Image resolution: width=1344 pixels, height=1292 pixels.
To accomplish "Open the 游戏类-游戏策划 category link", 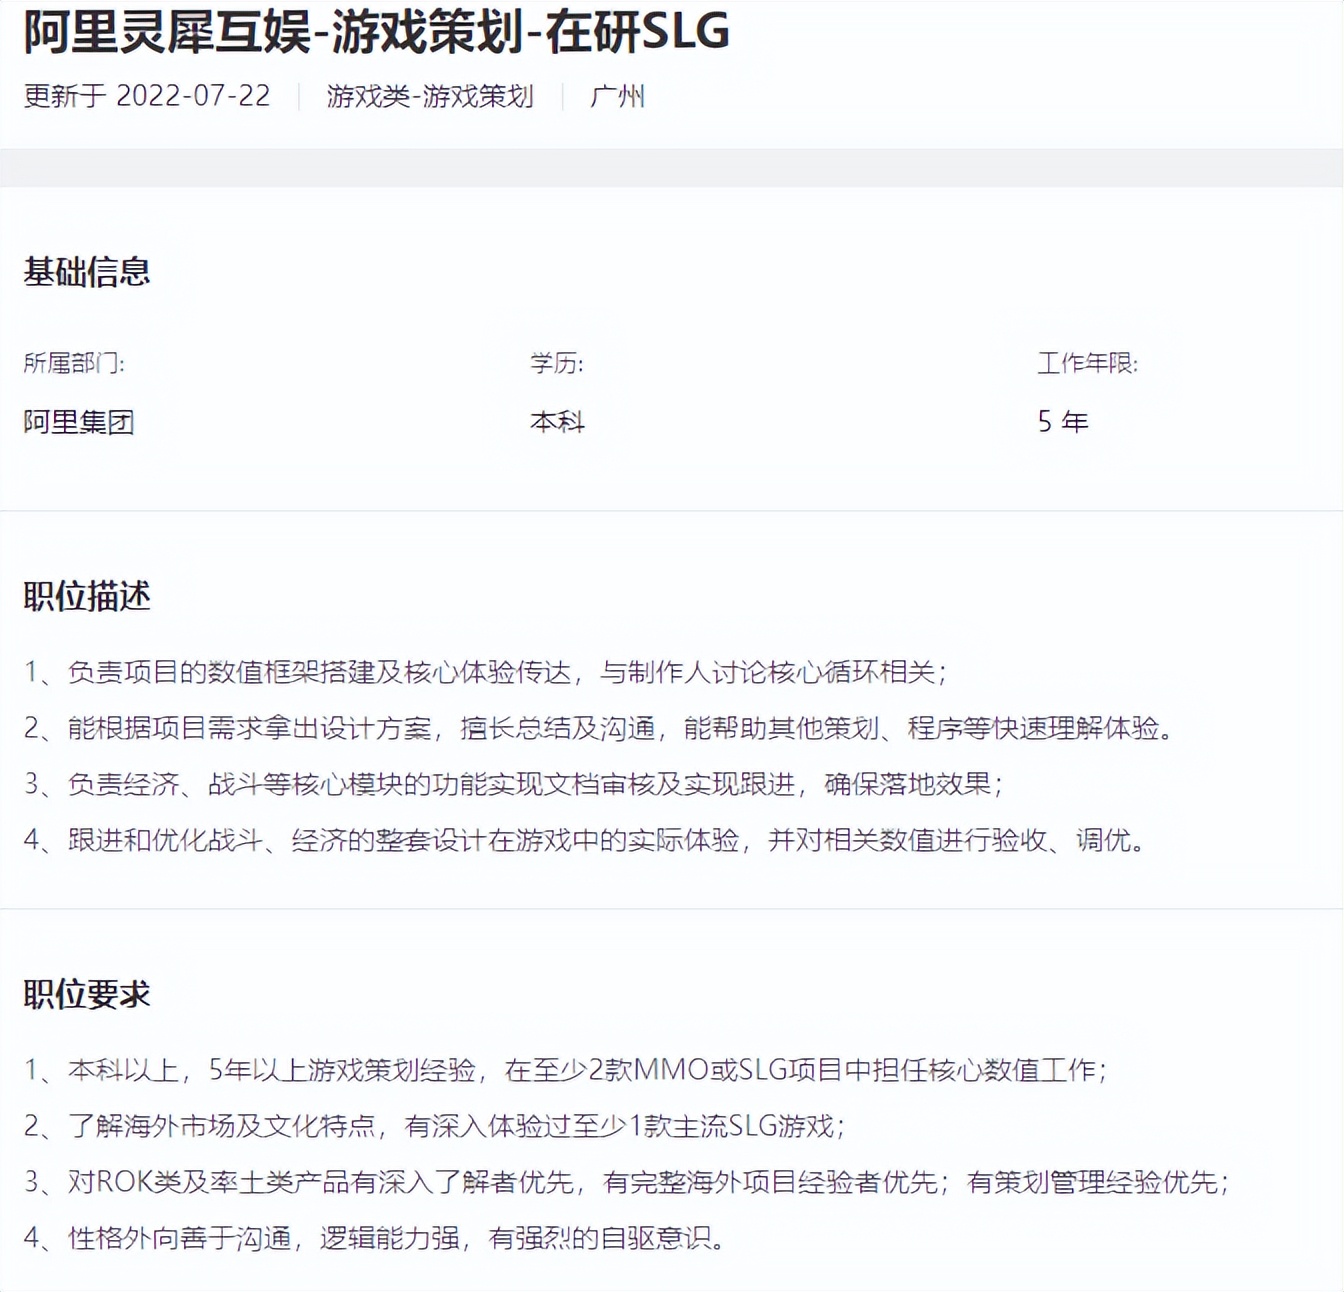I will pos(428,96).
